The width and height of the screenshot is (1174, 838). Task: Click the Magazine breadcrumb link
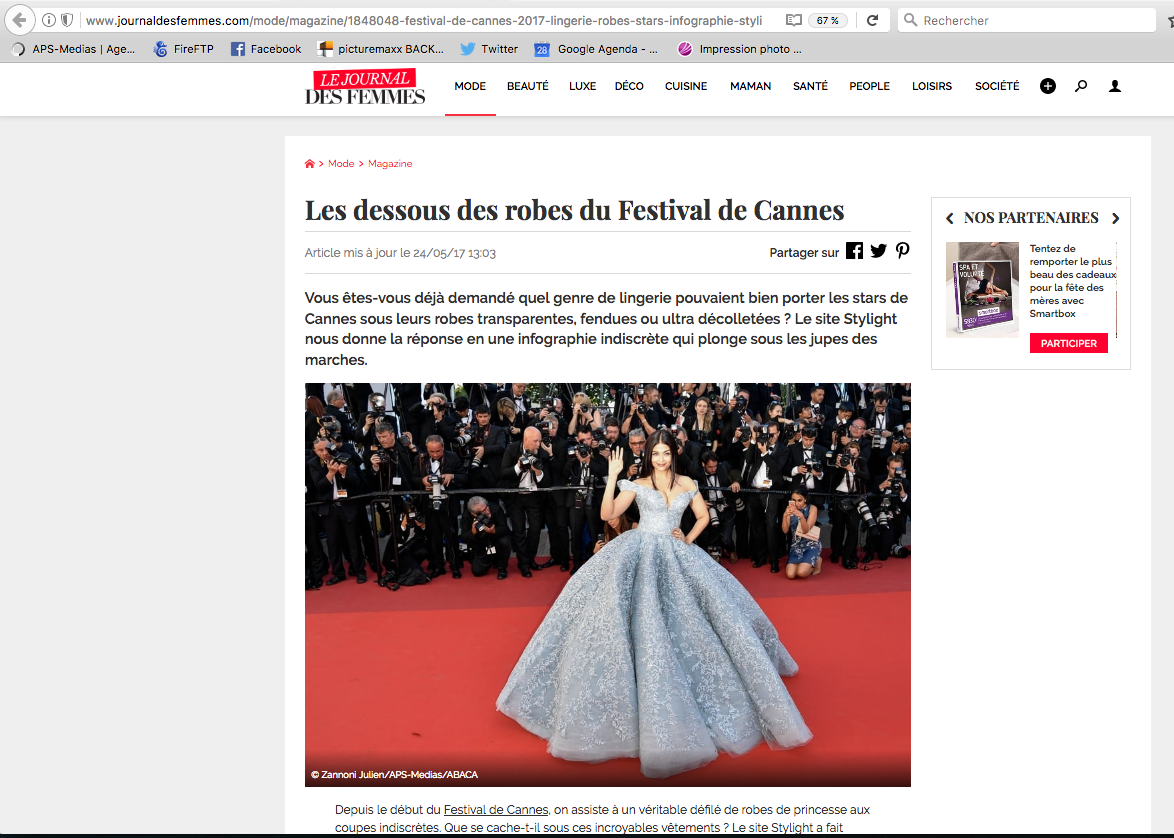point(390,164)
